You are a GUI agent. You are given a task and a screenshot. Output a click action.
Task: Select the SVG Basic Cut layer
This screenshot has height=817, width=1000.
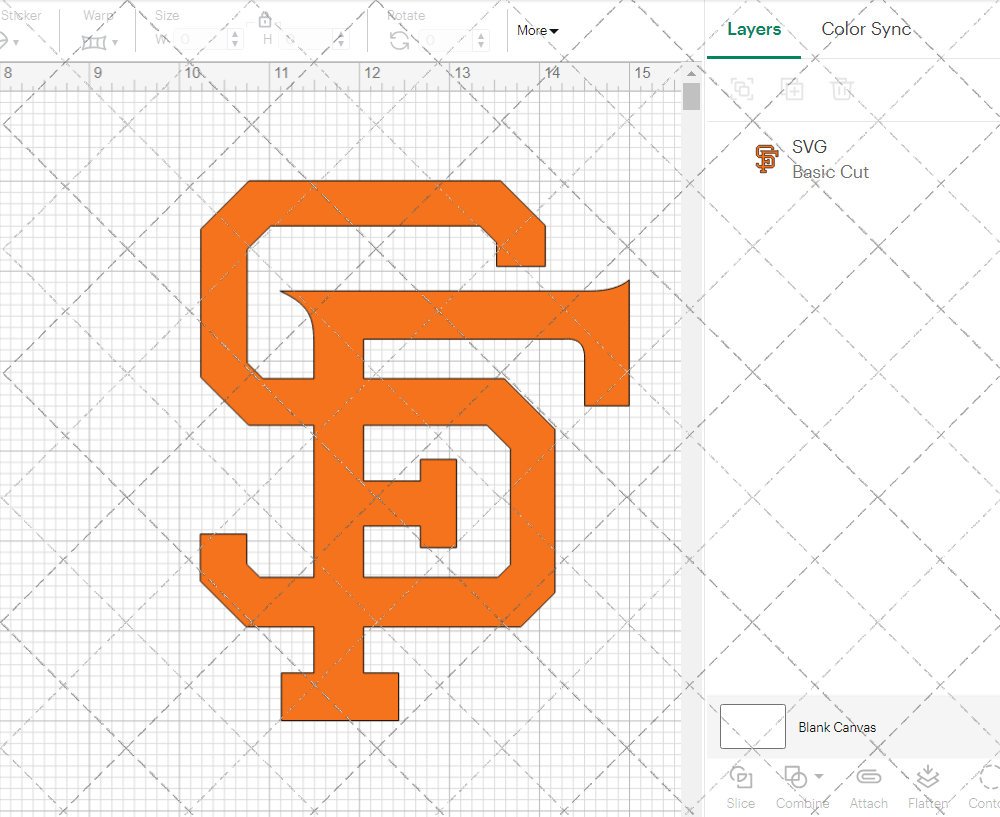click(830, 159)
